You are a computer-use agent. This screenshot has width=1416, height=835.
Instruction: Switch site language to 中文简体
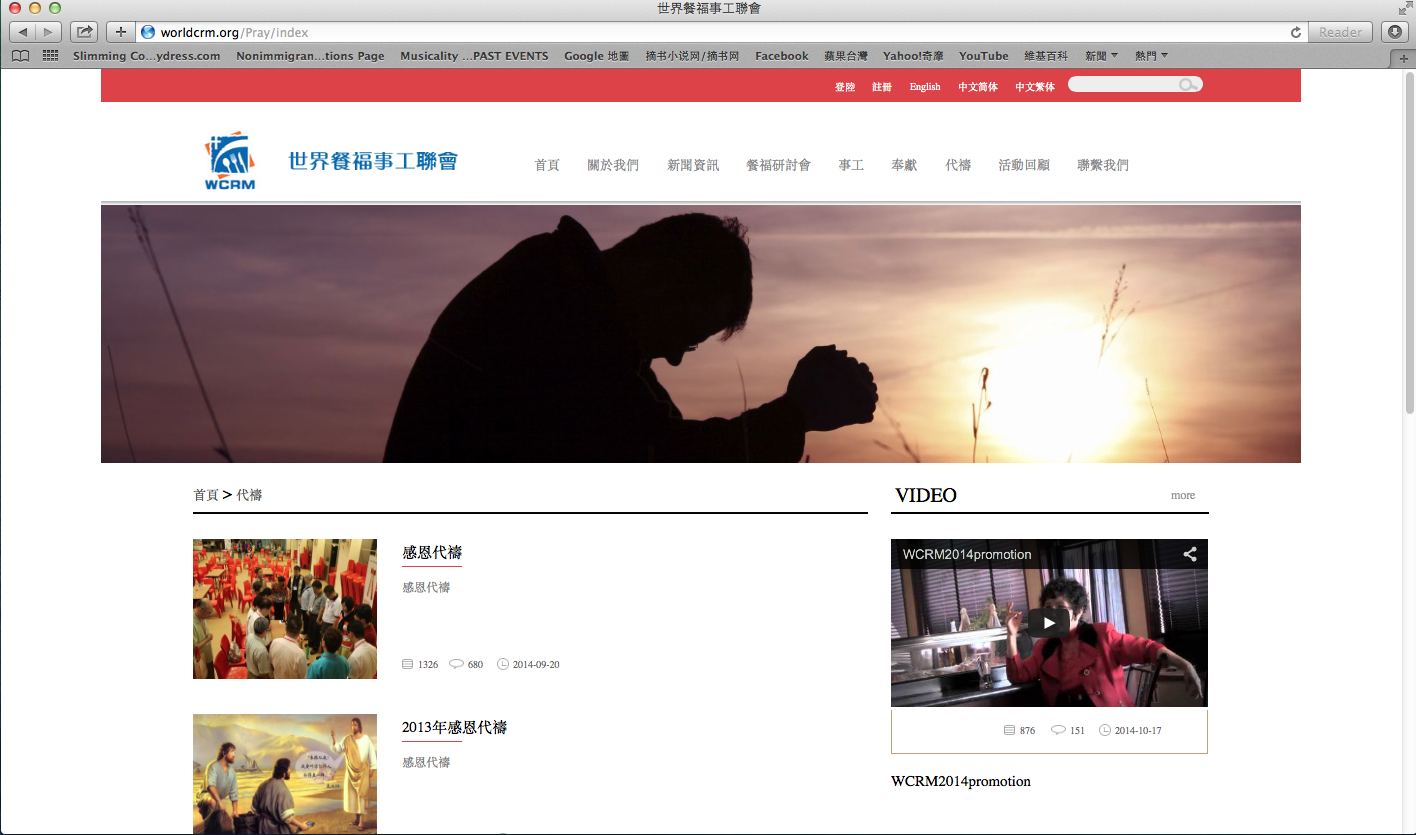coord(978,87)
